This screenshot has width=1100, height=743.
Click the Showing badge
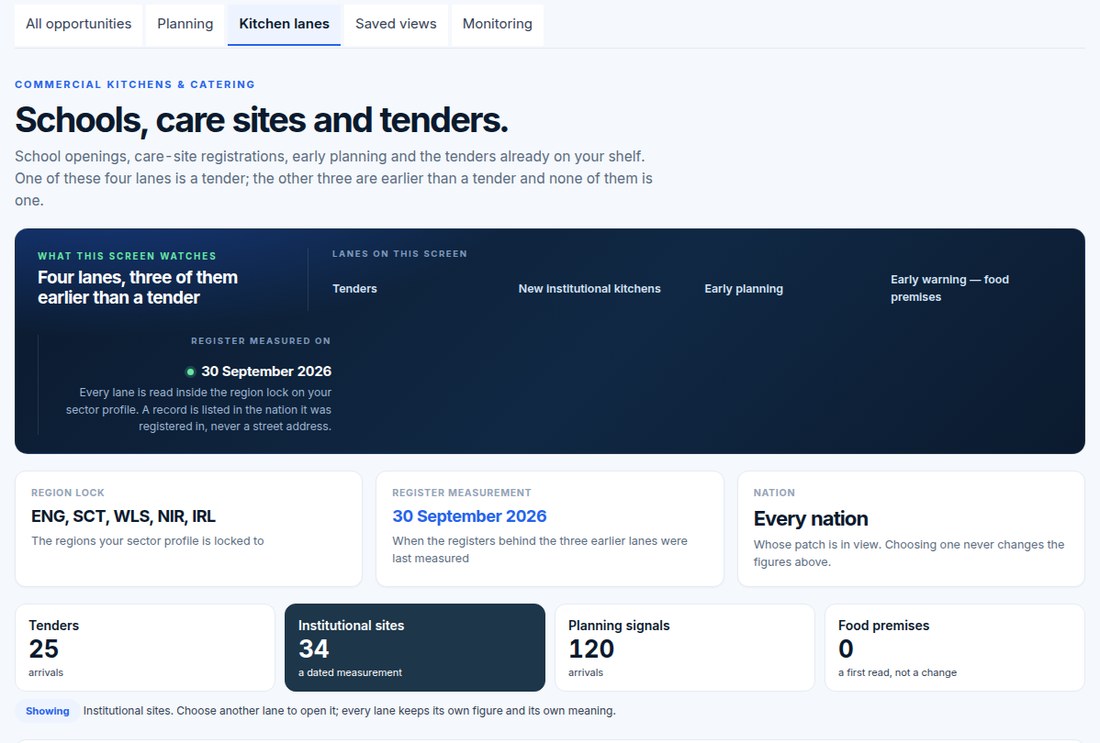tap(48, 711)
